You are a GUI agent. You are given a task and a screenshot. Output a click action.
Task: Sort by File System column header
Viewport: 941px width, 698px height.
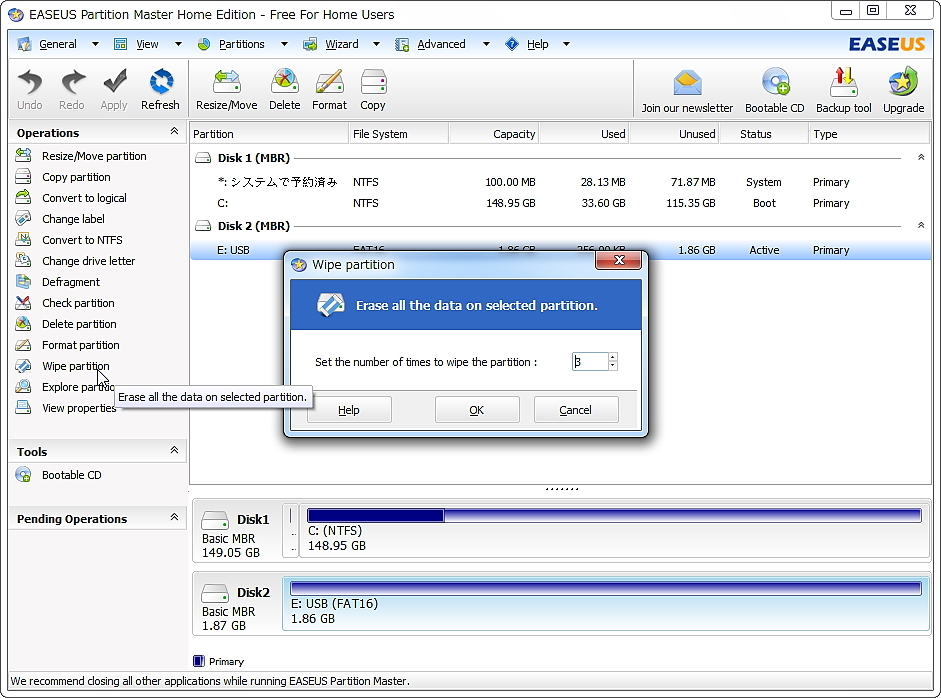click(x=398, y=134)
